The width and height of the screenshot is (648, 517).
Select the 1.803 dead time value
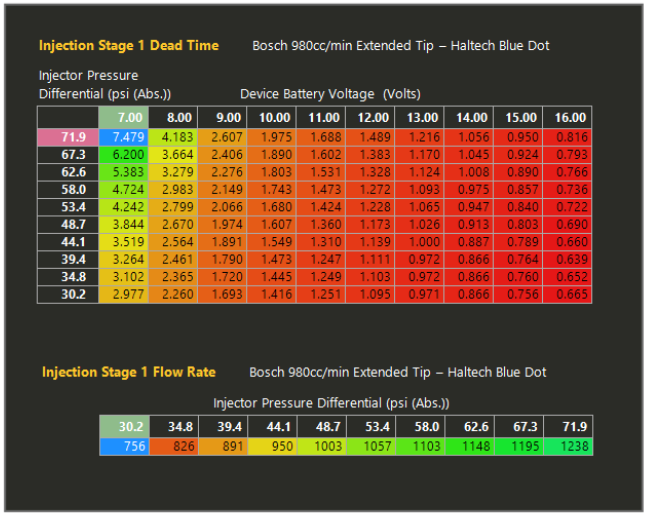coord(272,172)
